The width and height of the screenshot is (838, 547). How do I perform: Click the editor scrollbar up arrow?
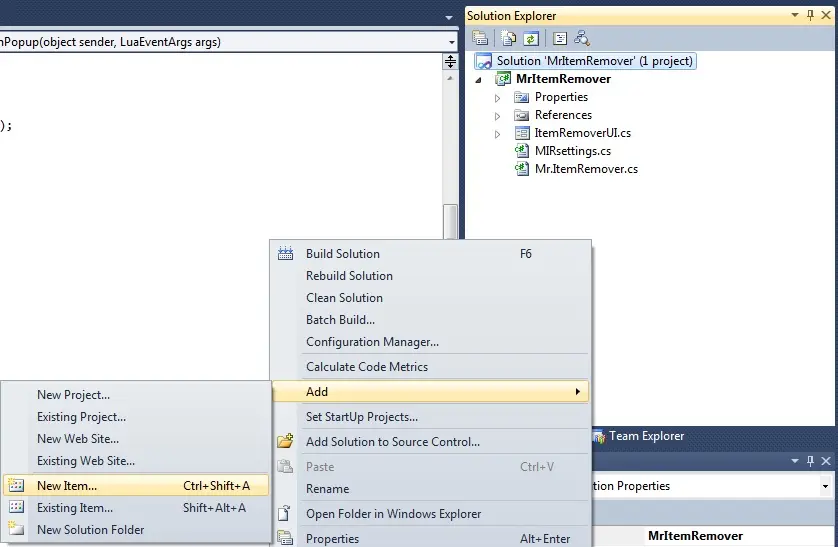pos(450,78)
